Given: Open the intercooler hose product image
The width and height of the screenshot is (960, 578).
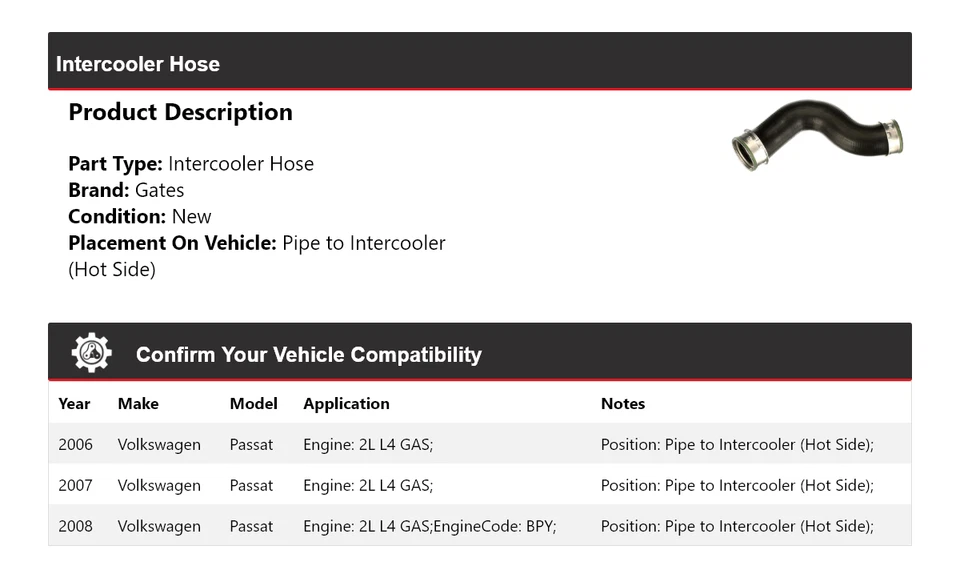Looking at the screenshot, I should [x=817, y=135].
